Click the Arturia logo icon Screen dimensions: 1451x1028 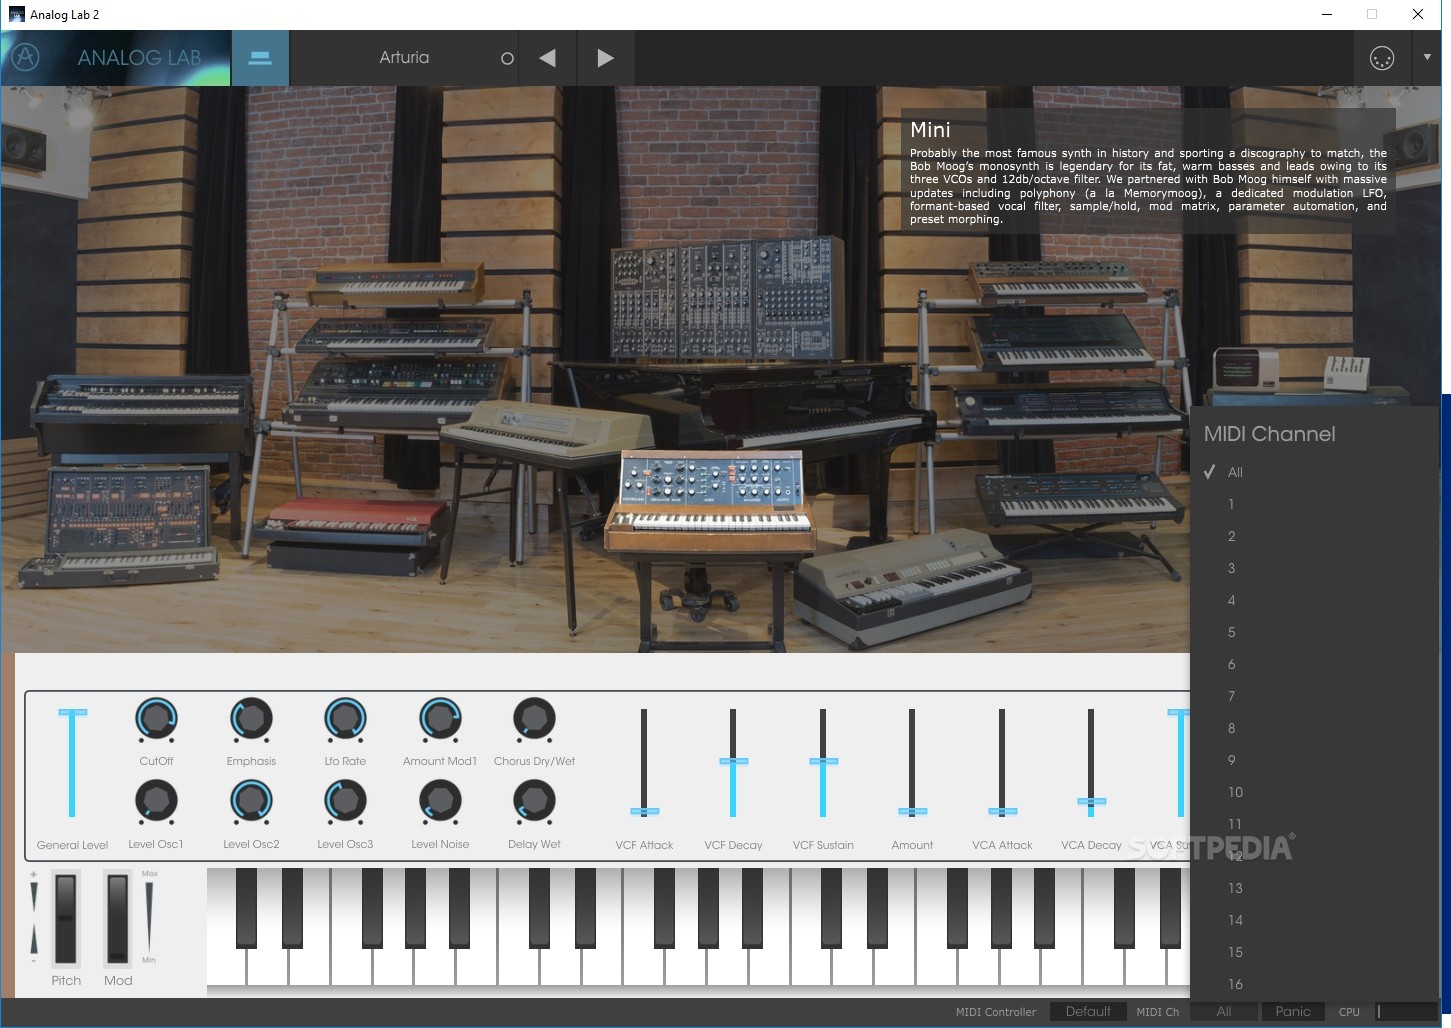[26, 57]
